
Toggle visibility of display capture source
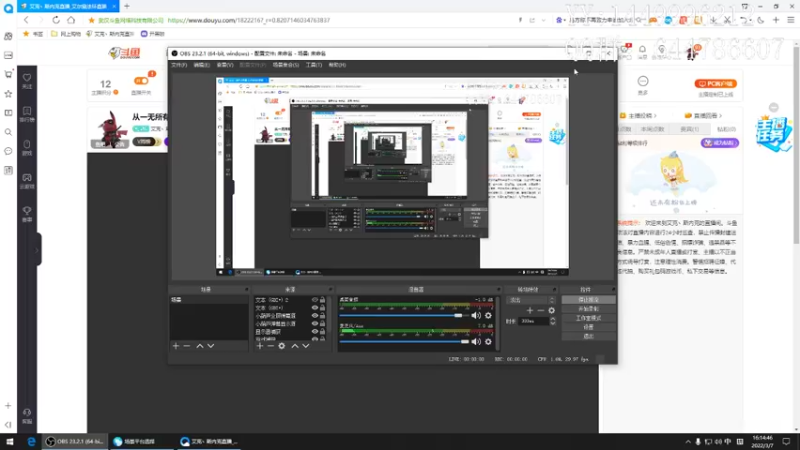[315, 332]
